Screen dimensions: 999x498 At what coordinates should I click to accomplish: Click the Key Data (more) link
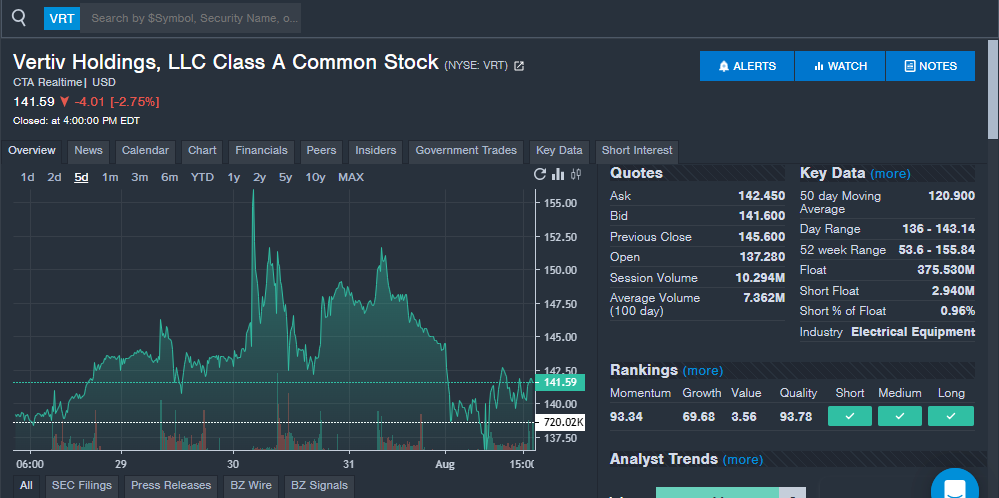[890, 173]
